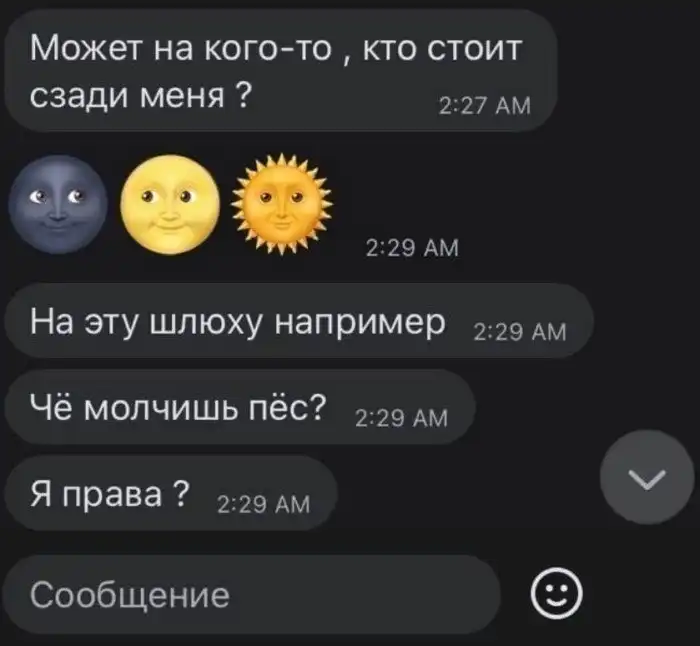Click the text "сзади меня ?" in first message
Image resolution: width=700 pixels, height=646 pixels.
[x=141, y=95]
